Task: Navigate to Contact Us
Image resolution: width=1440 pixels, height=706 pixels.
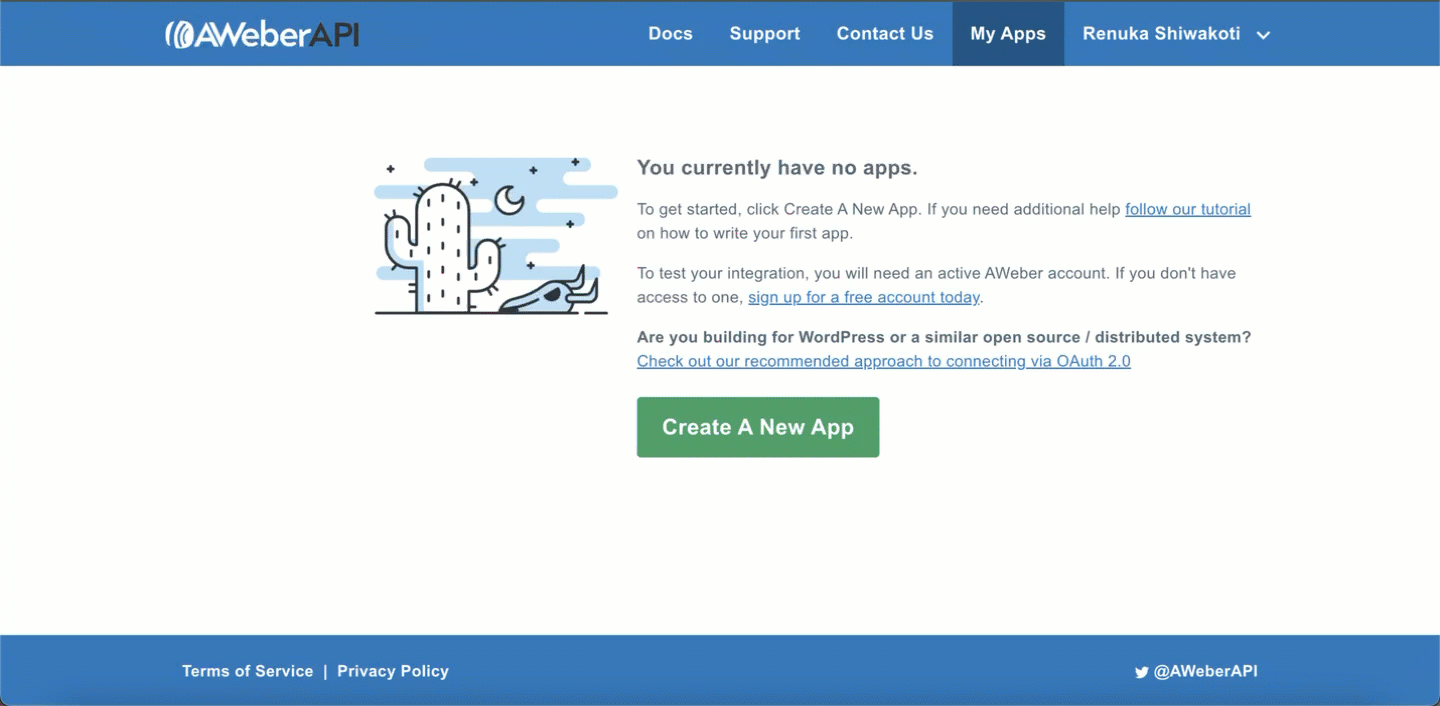Action: tap(884, 33)
